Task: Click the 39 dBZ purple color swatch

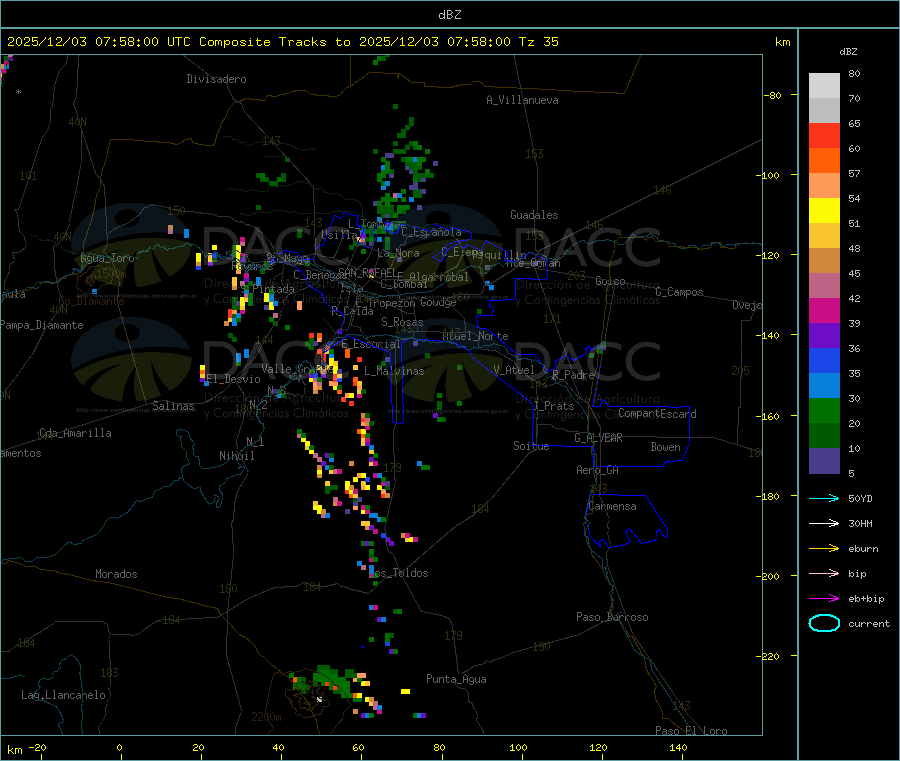Action: [x=824, y=336]
